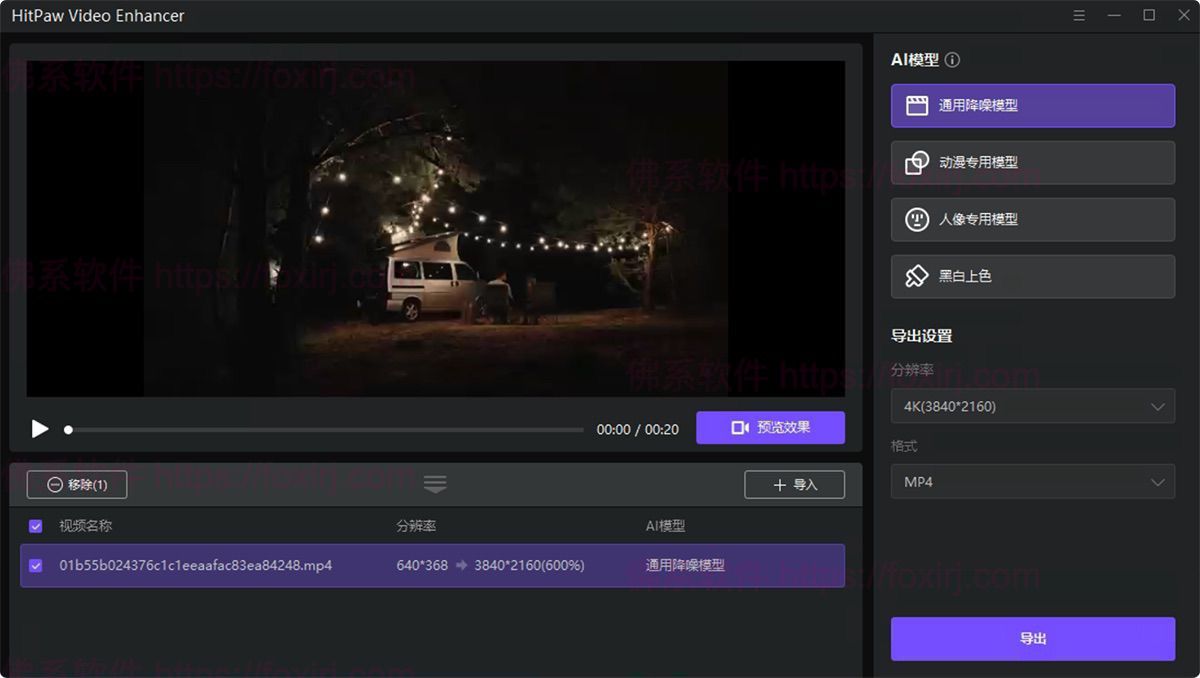Select the 人像专用模型 portrait model
The image size is (1200, 678).
point(1032,219)
